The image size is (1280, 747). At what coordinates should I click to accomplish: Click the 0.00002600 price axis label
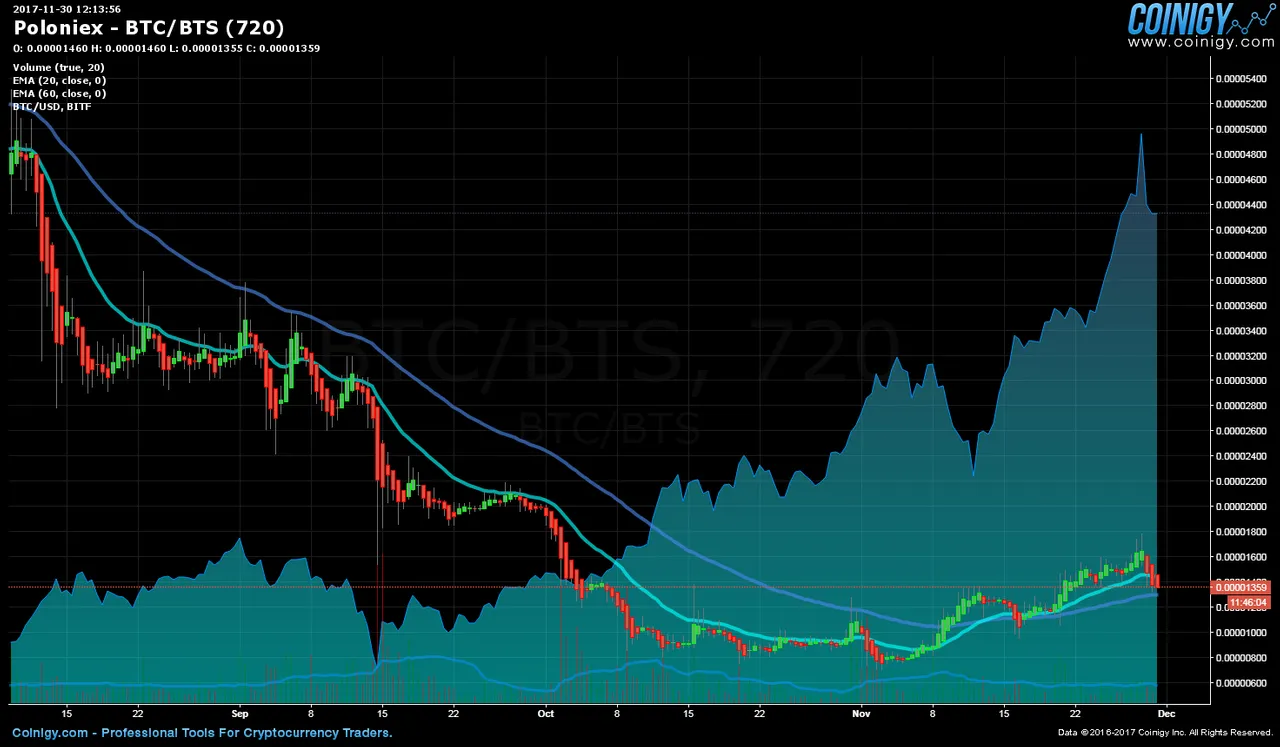pyautogui.click(x=1240, y=431)
